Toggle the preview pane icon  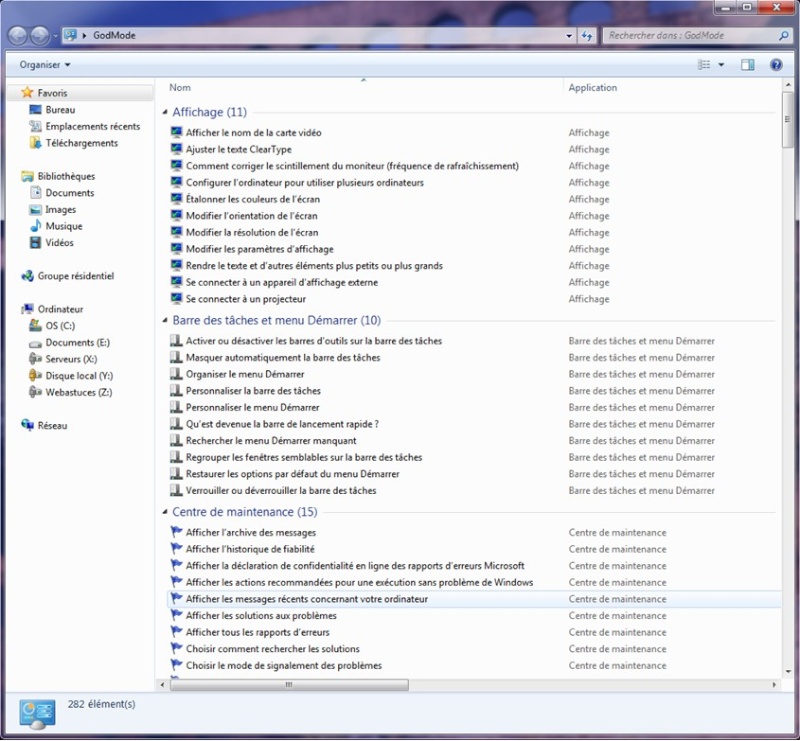coord(747,65)
